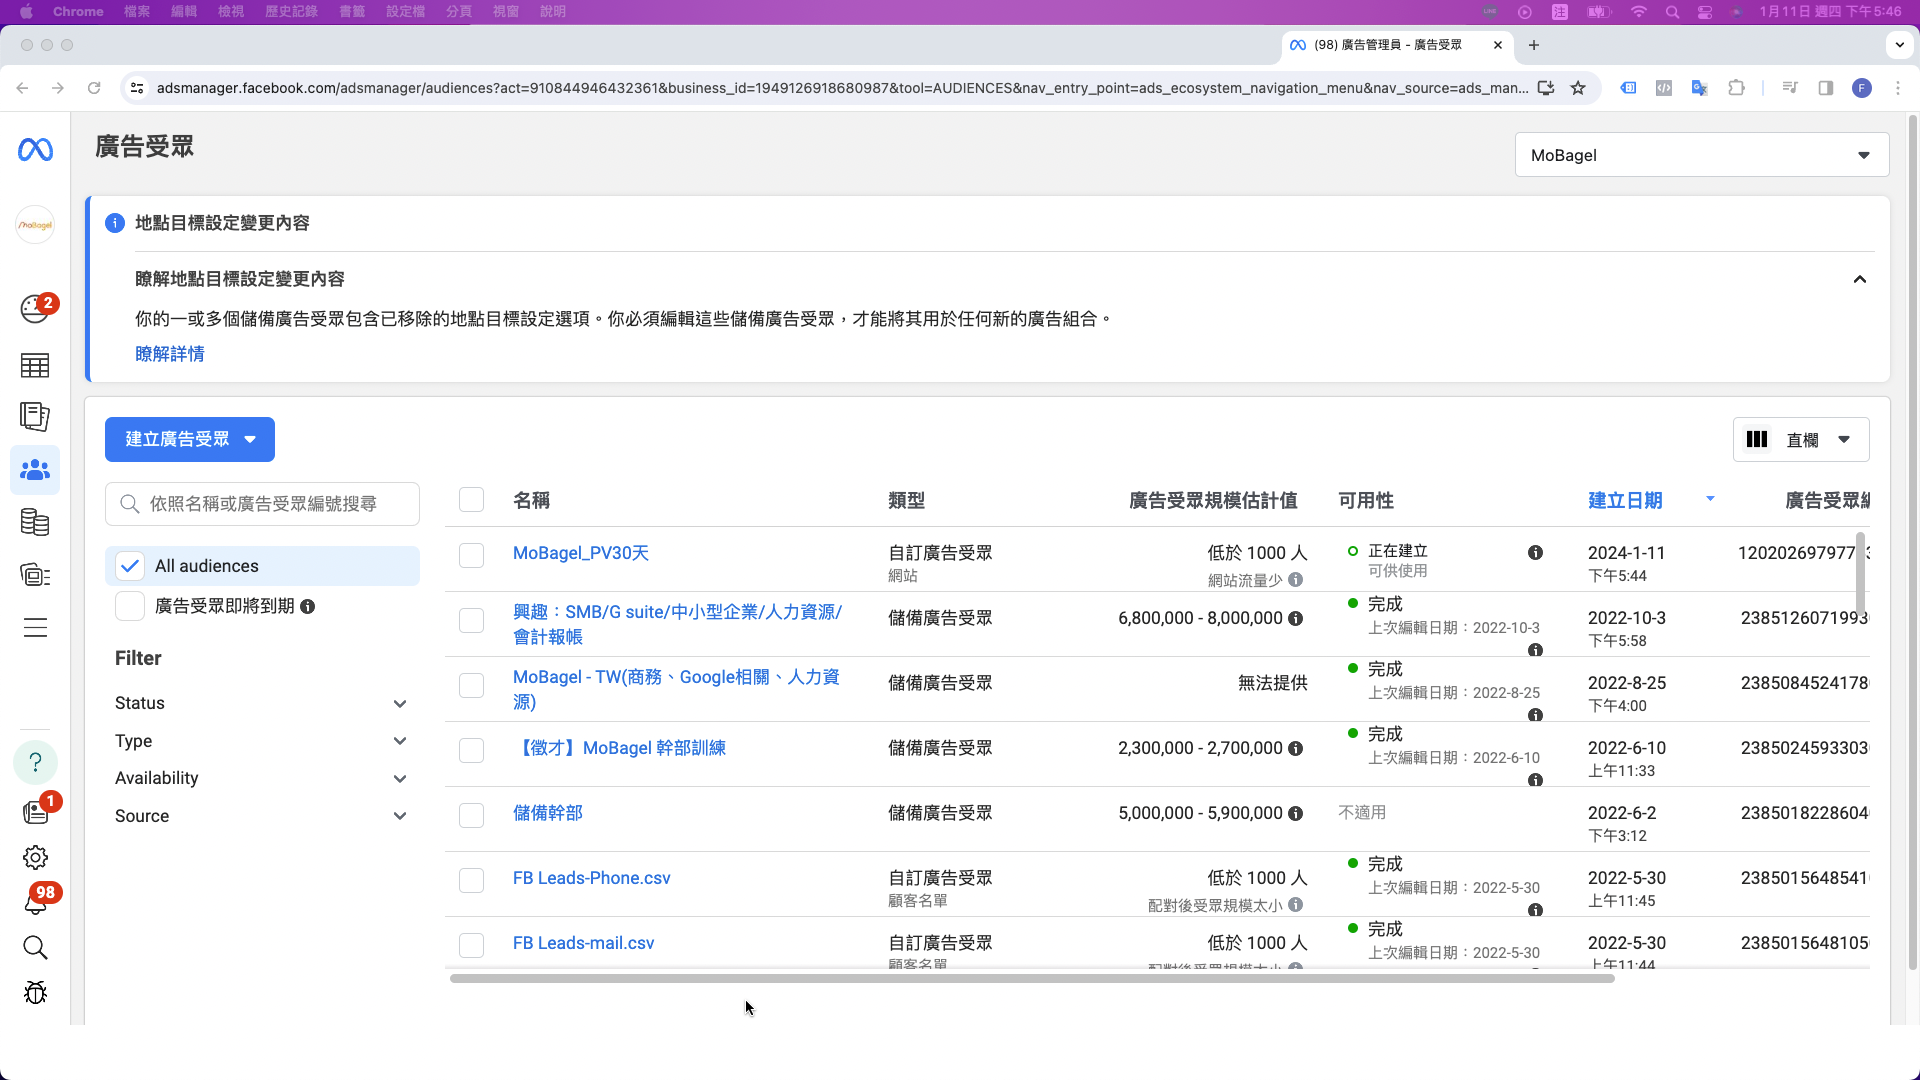Open the news updates icon with badge 1
Viewport: 1920px width, 1081px height.
pyautogui.click(x=35, y=811)
